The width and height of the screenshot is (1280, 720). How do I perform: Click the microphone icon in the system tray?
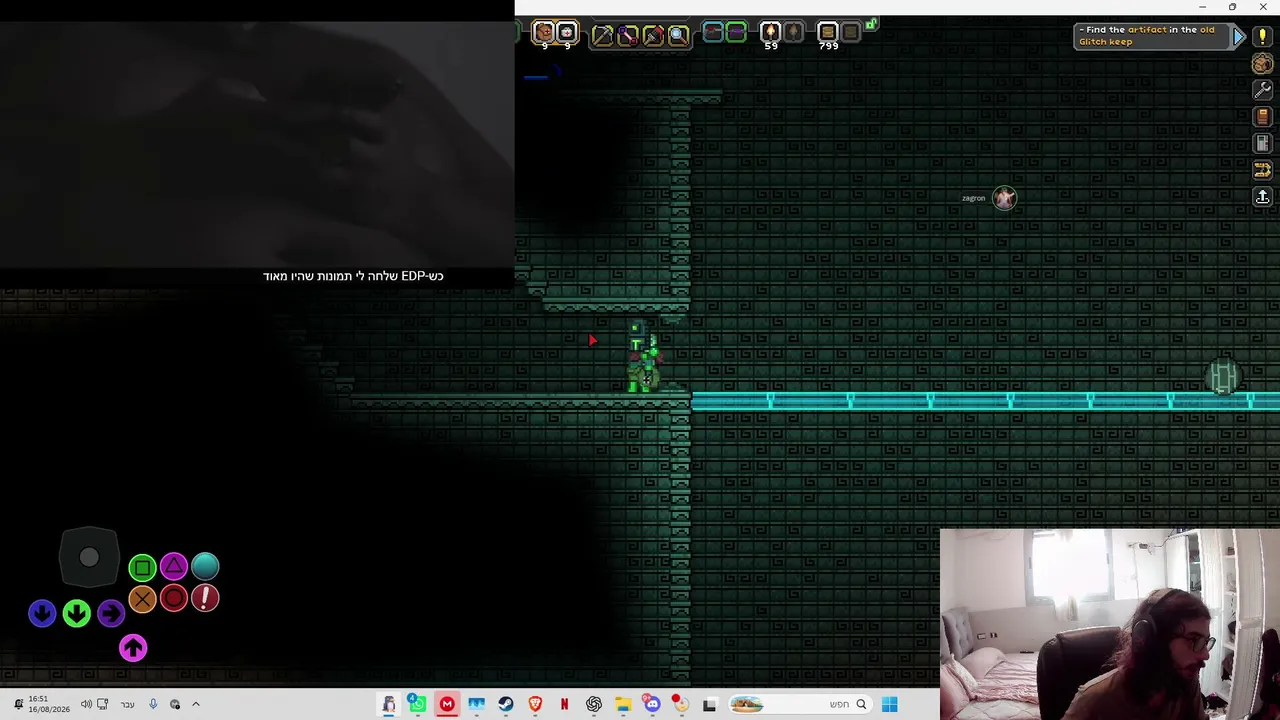tap(153, 704)
